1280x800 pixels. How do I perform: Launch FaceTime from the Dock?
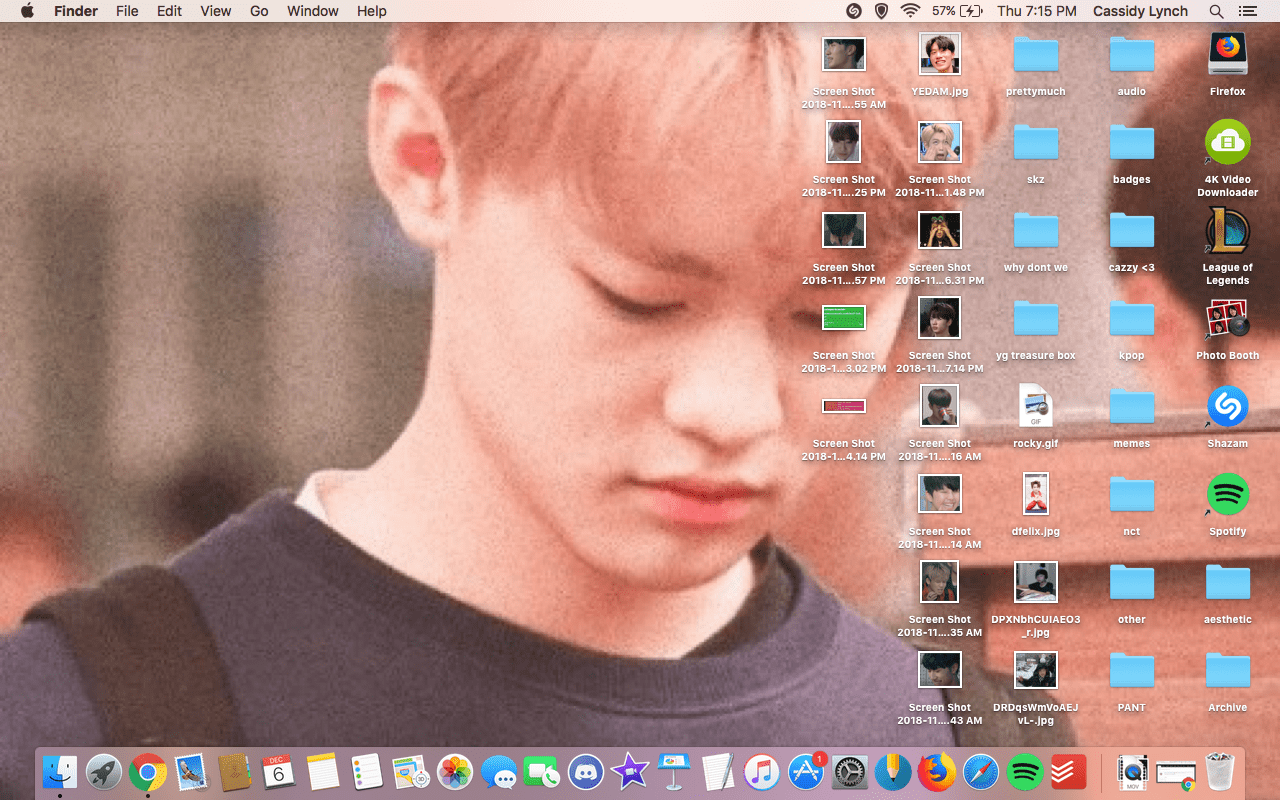click(542, 772)
